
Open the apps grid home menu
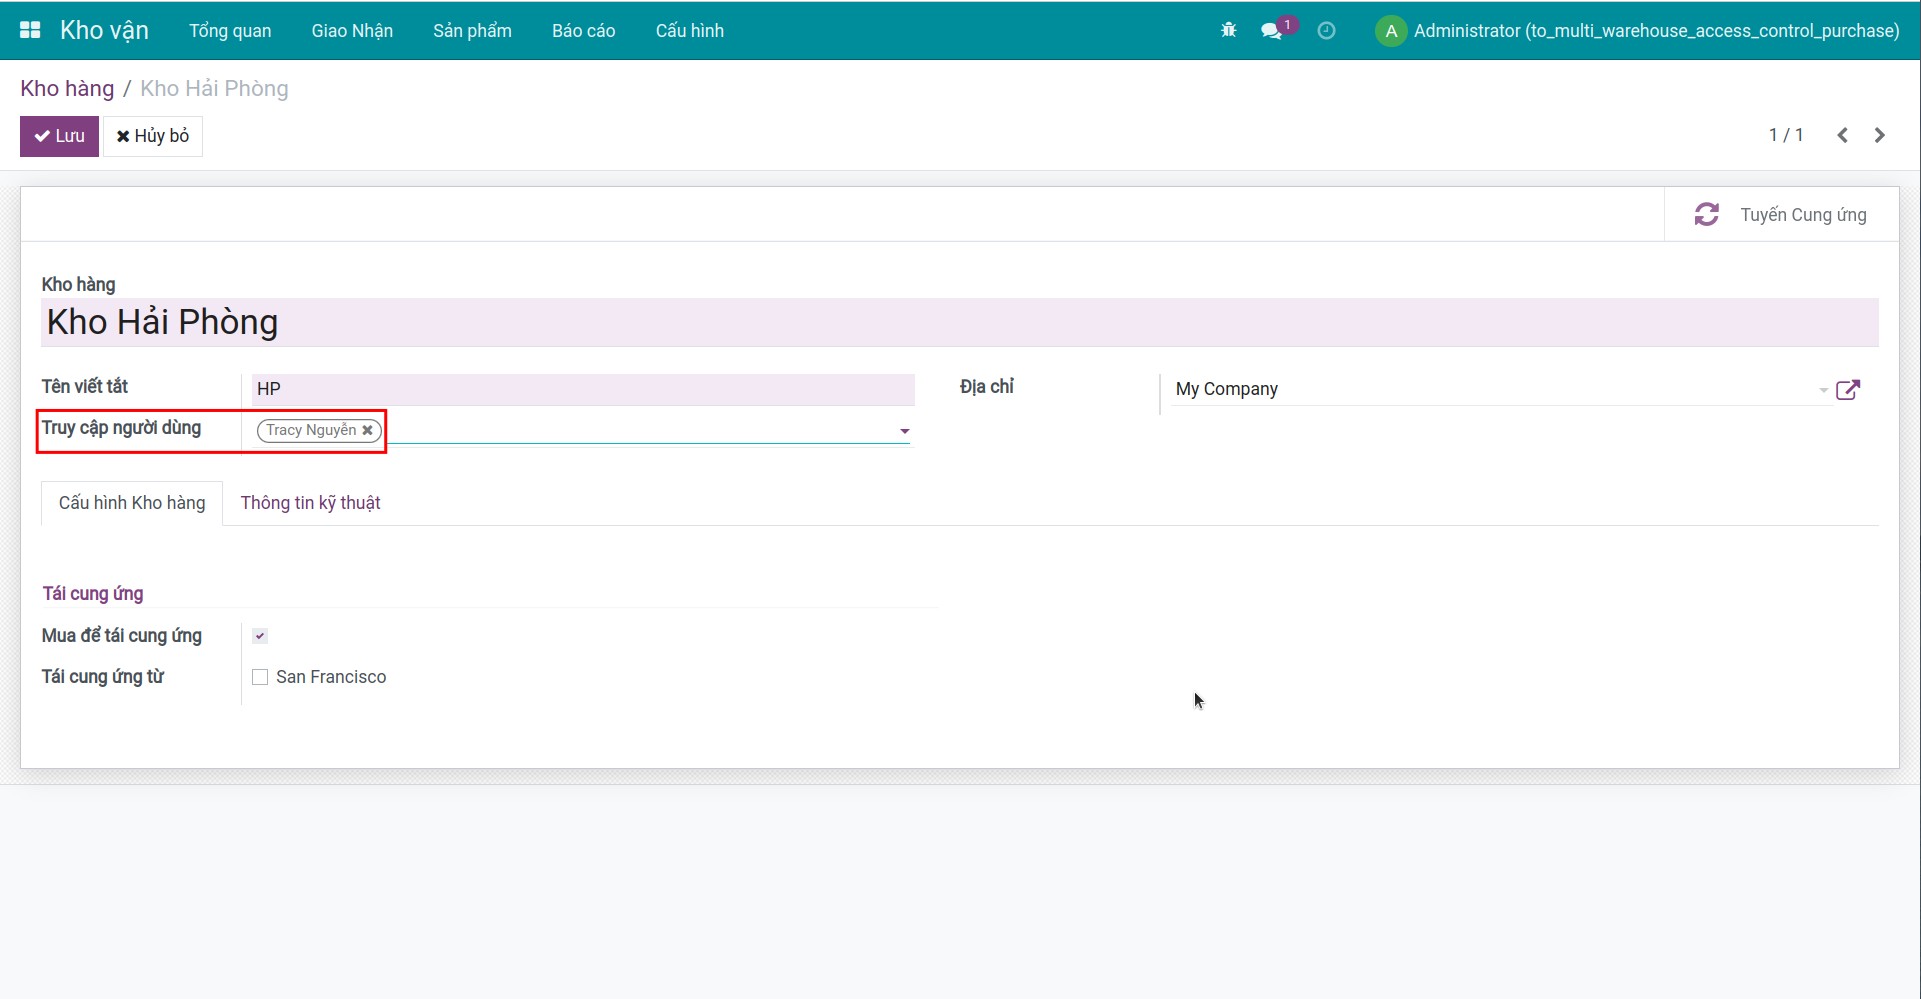pyautogui.click(x=30, y=30)
